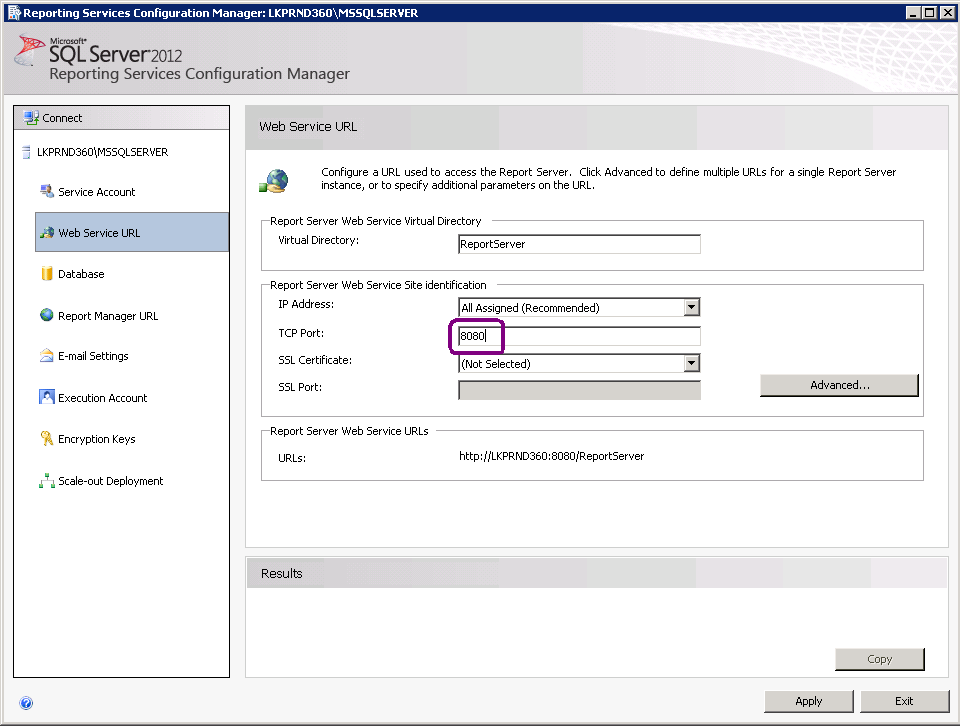Click the SSL Certificate: label
The height and width of the screenshot is (726, 960).
(x=315, y=360)
